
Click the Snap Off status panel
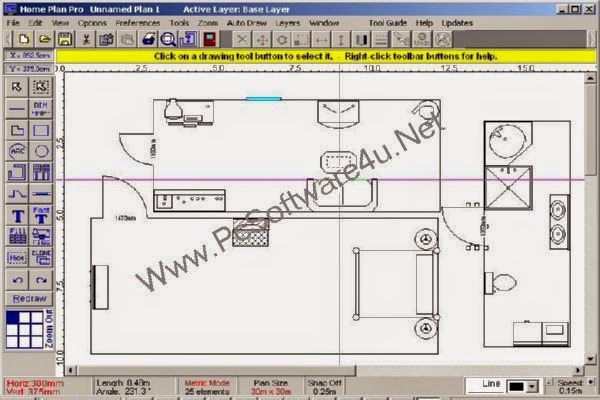coord(324,387)
